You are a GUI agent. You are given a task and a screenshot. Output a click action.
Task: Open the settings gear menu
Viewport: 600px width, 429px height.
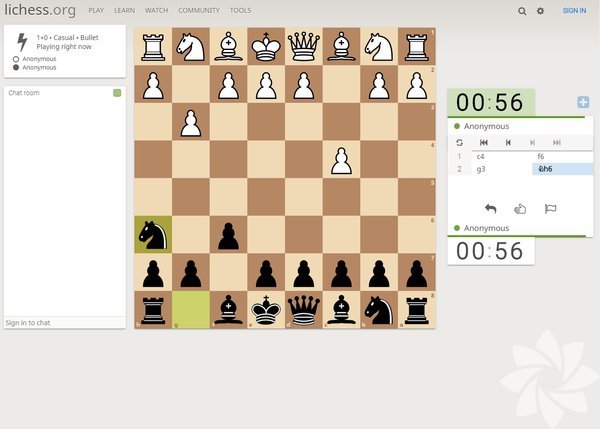[541, 10]
